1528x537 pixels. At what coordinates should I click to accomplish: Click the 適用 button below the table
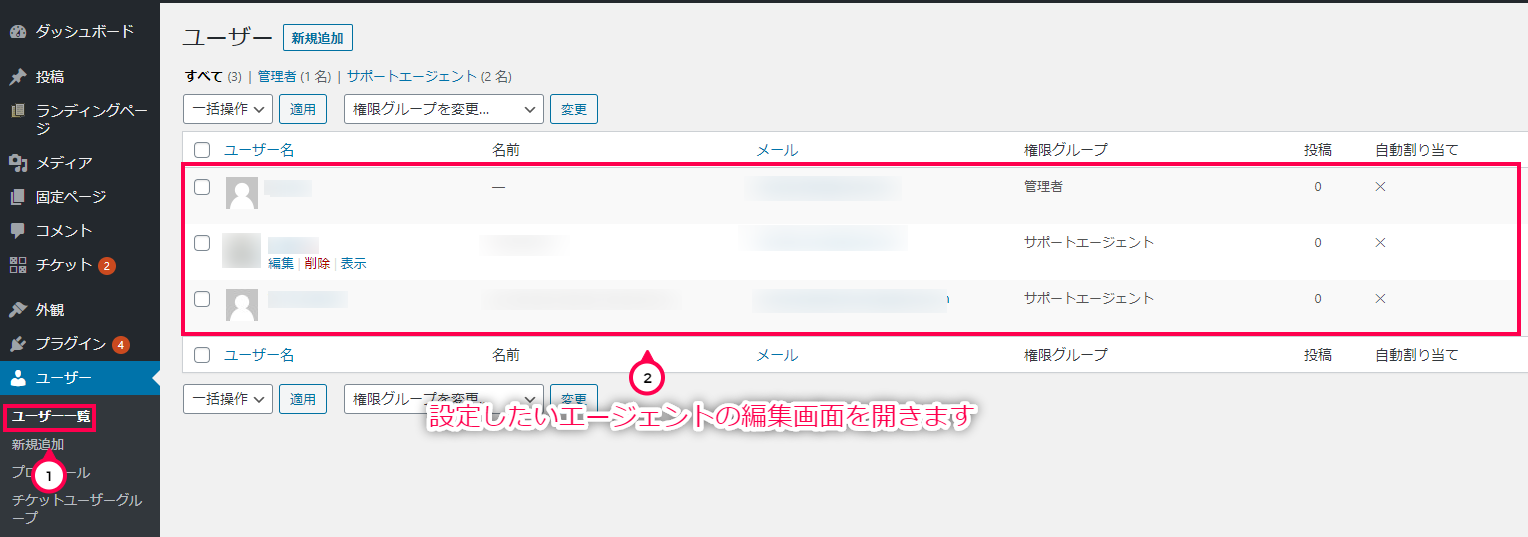[x=303, y=398]
